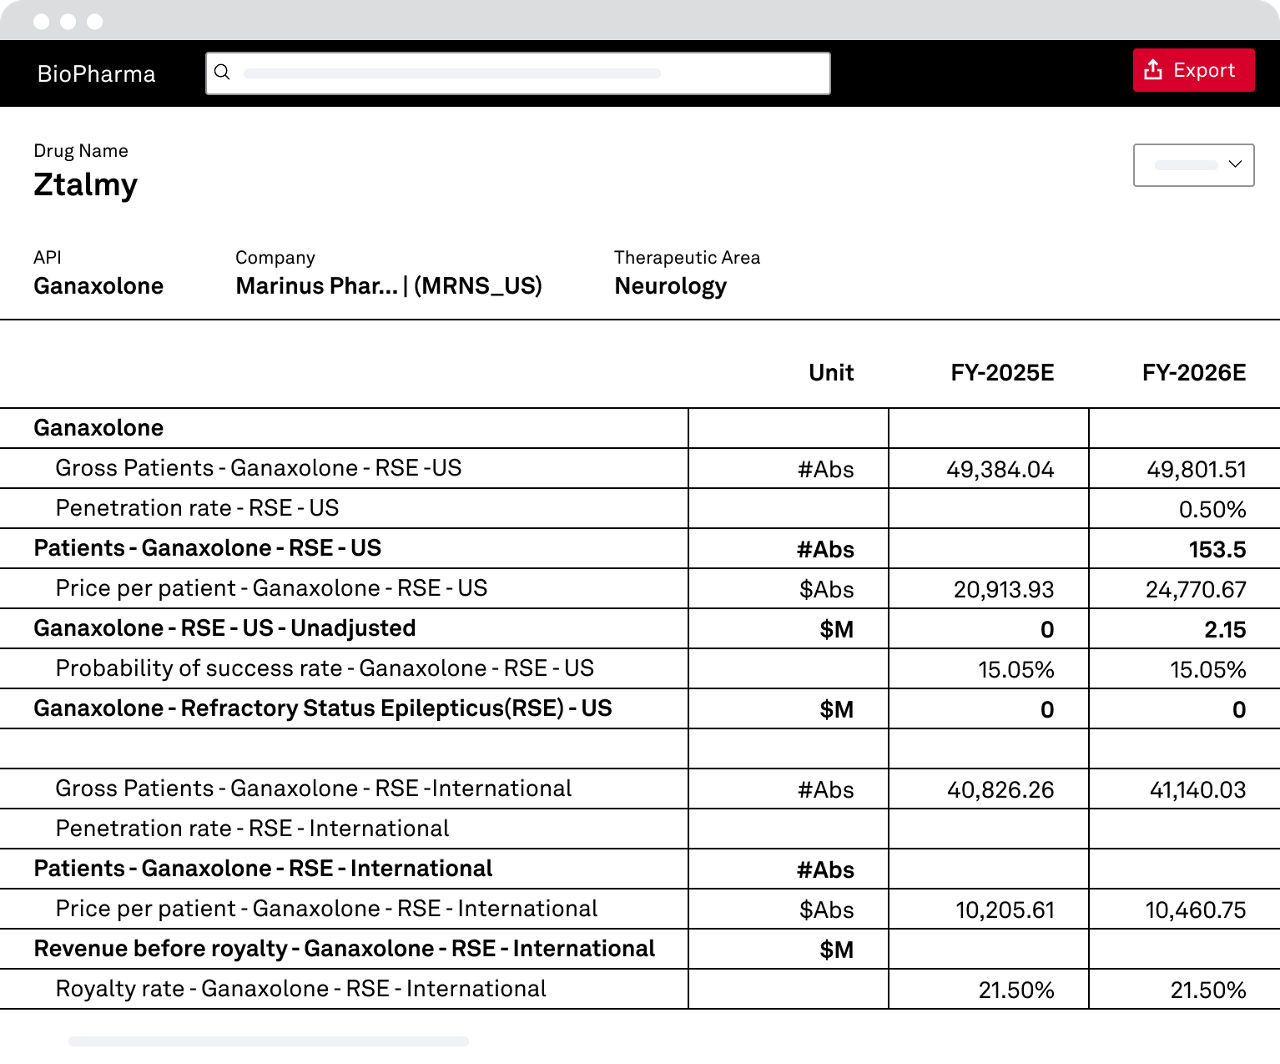Viewport: 1280px width, 1064px height.
Task: Click the export upload arrow icon
Action: click(x=1153, y=70)
